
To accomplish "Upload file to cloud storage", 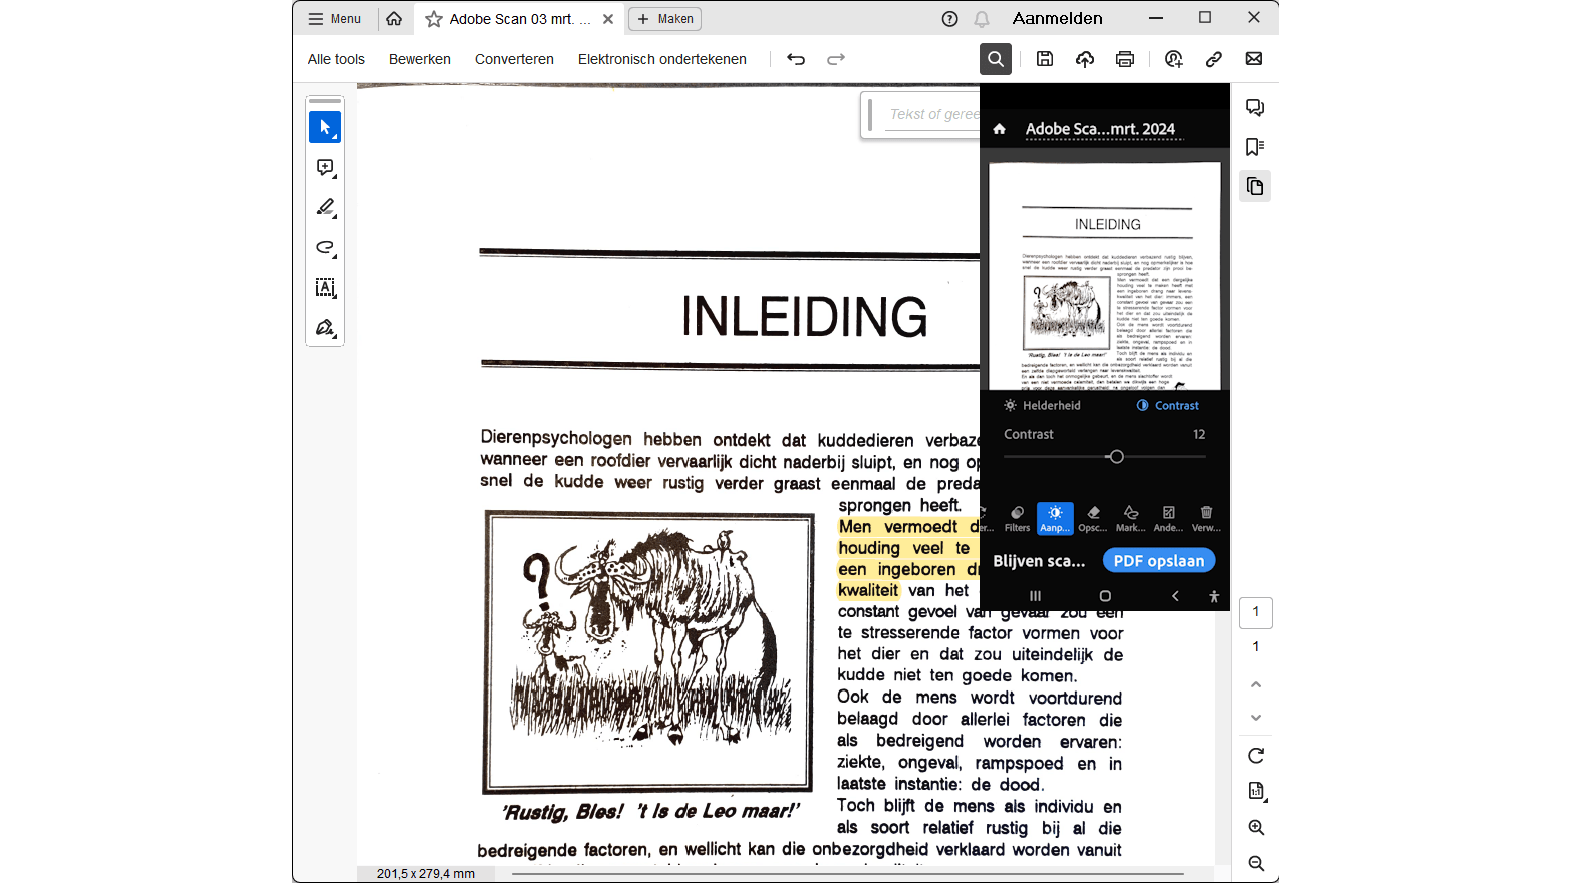I will 1085,59.
